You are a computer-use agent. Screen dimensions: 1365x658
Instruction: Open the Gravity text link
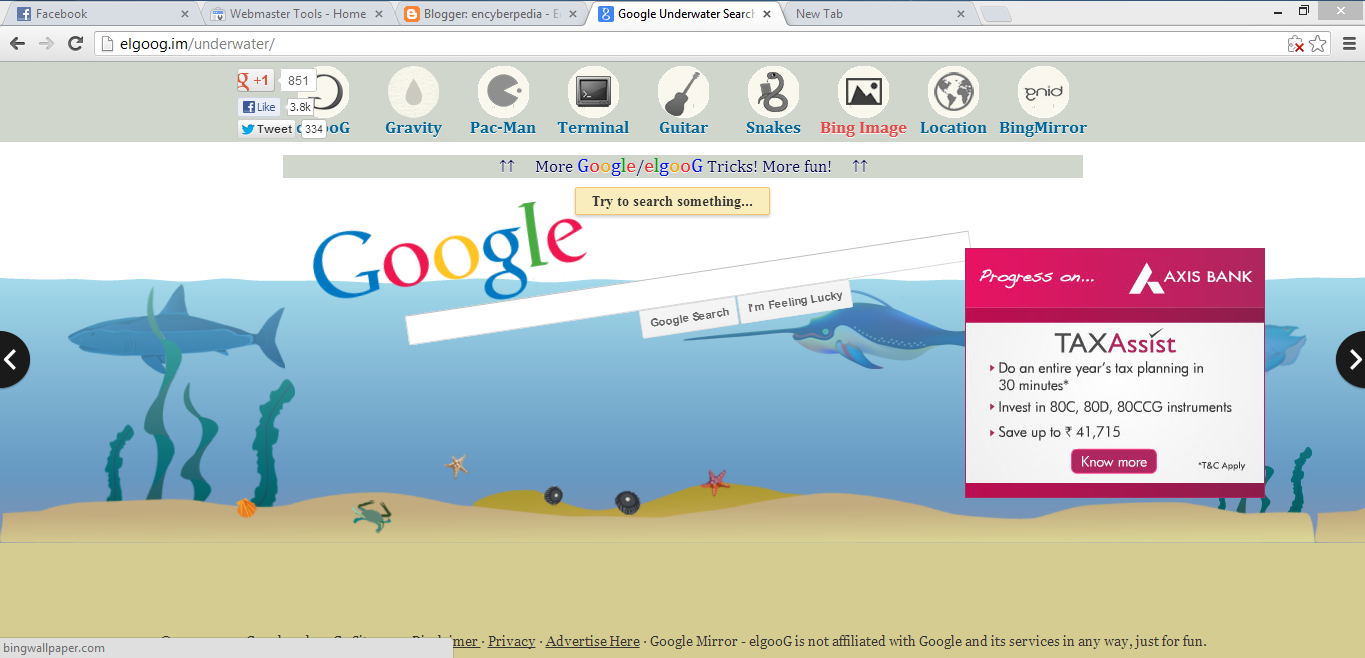point(413,127)
